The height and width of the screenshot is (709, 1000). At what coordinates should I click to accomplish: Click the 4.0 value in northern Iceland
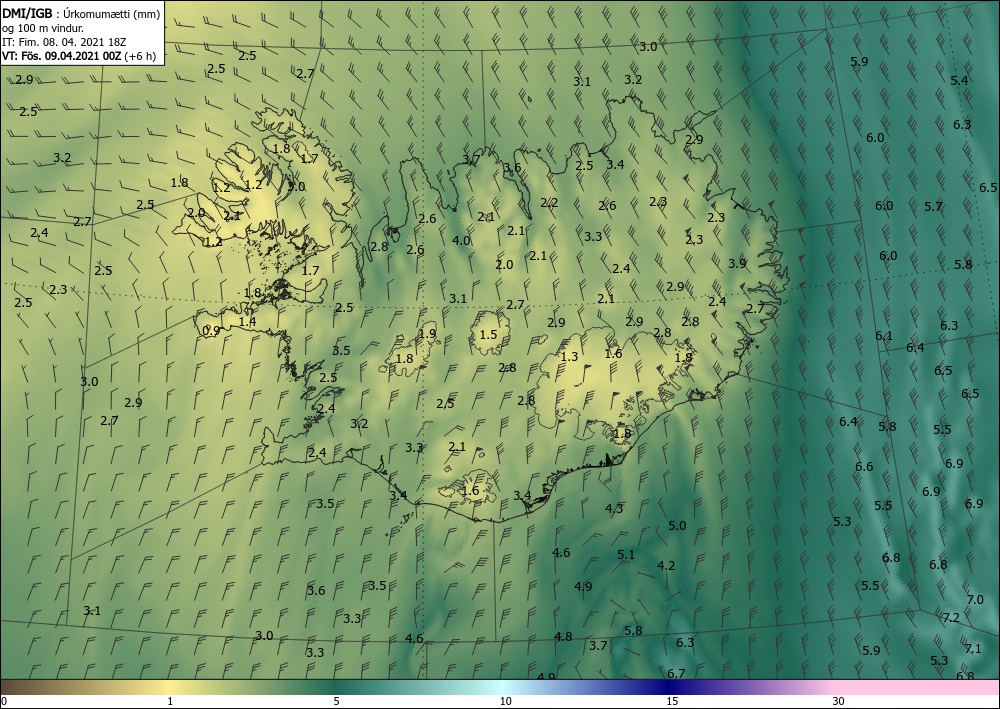click(x=461, y=240)
